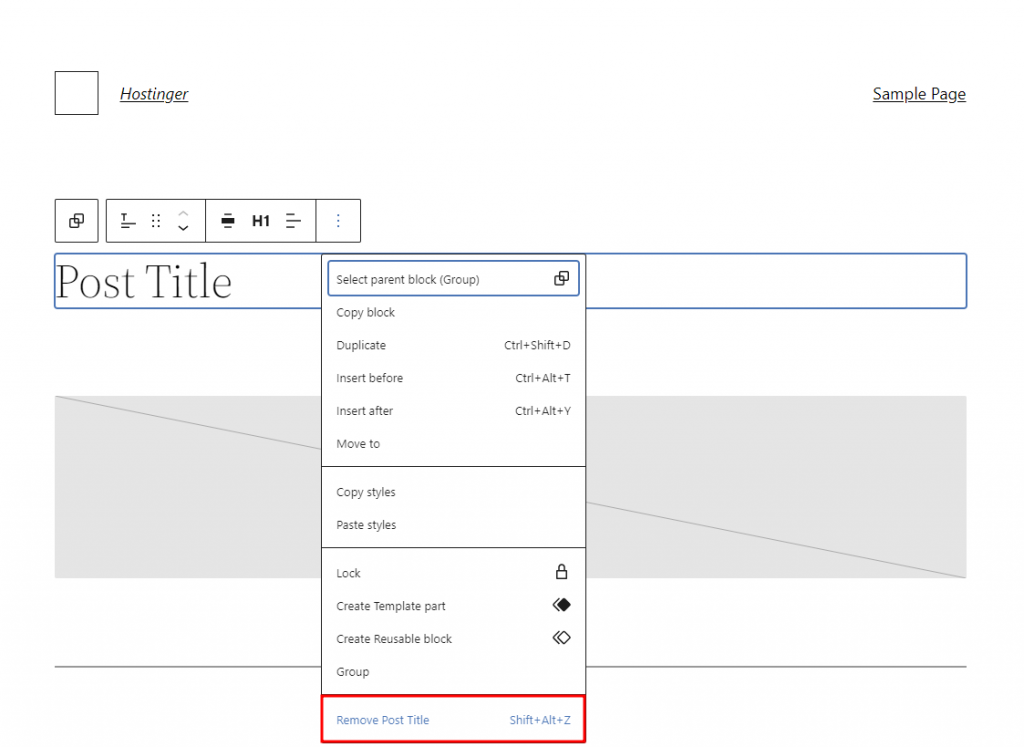Open the Hostinger site link
Viewport: 1024px width, 747px height.
pyautogui.click(x=154, y=93)
